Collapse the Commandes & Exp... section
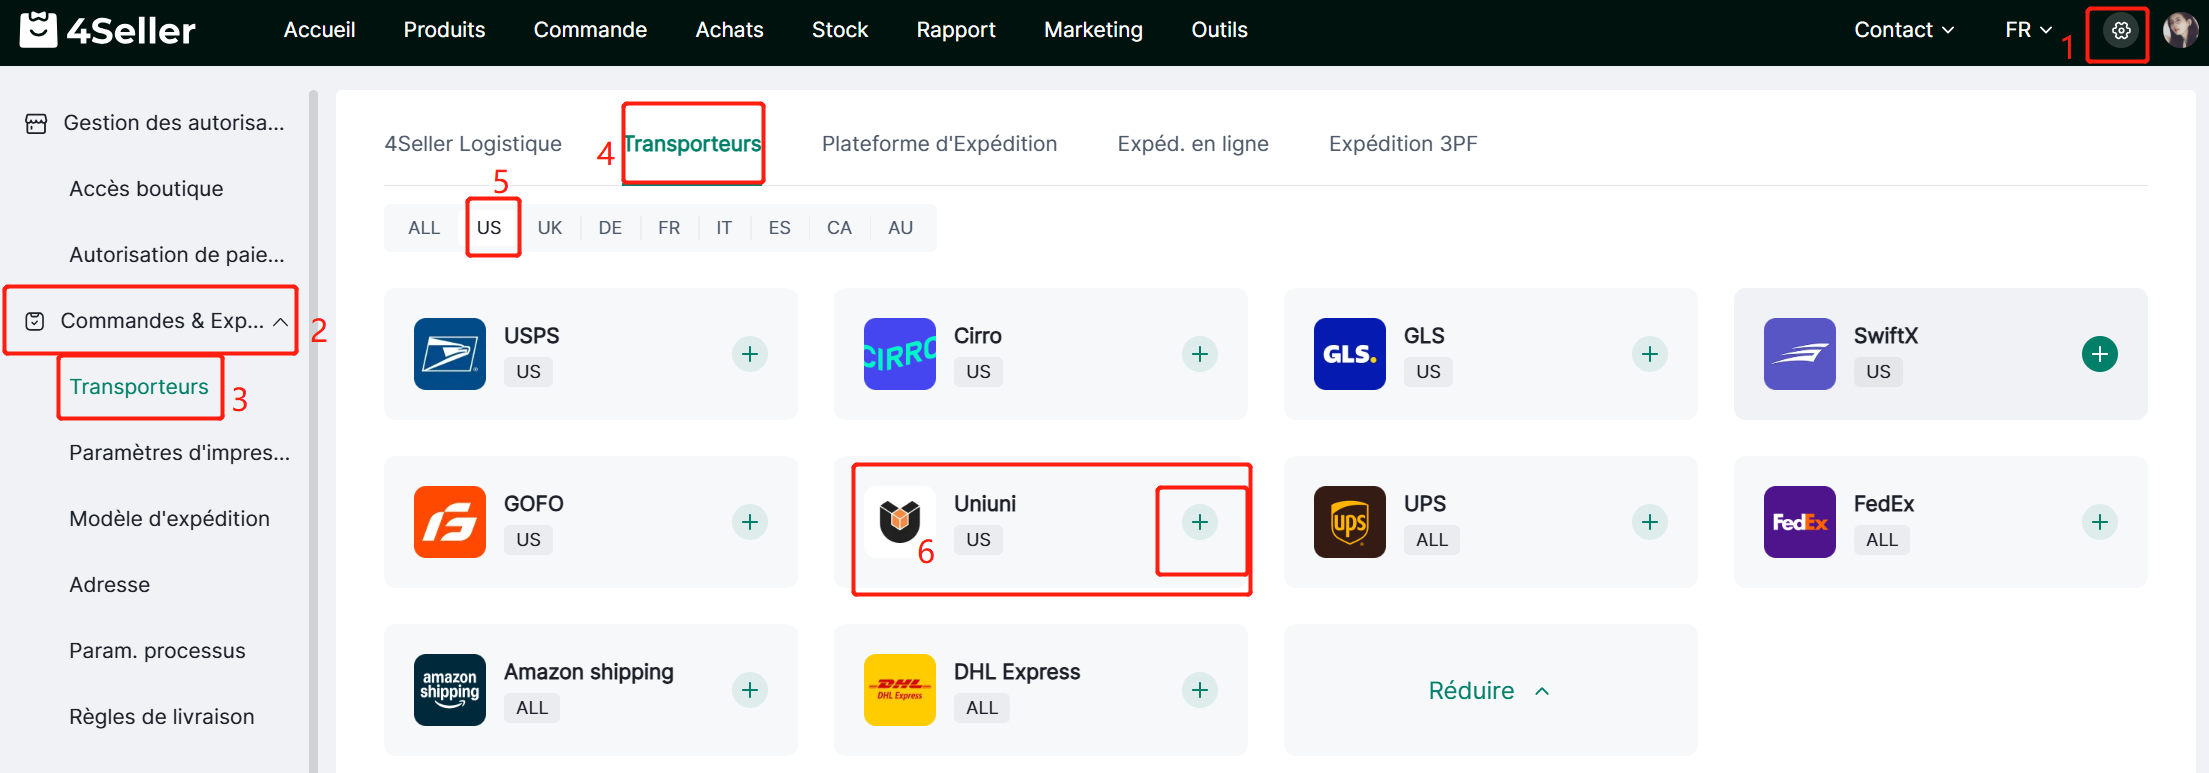 [280, 322]
